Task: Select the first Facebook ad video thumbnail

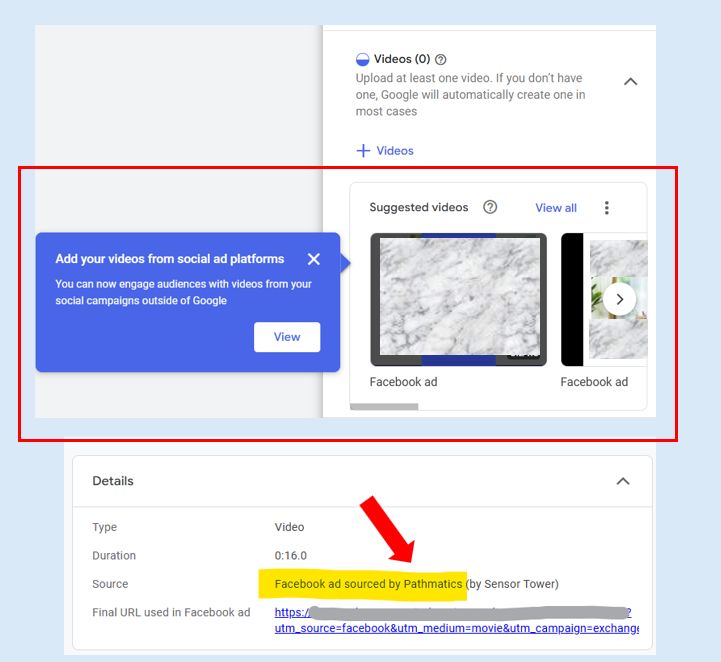Action: (x=458, y=300)
